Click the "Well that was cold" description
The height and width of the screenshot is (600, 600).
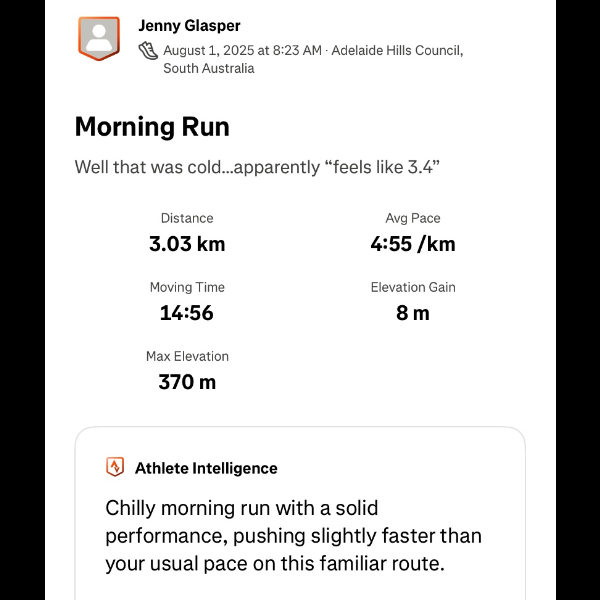pyautogui.click(x=257, y=167)
